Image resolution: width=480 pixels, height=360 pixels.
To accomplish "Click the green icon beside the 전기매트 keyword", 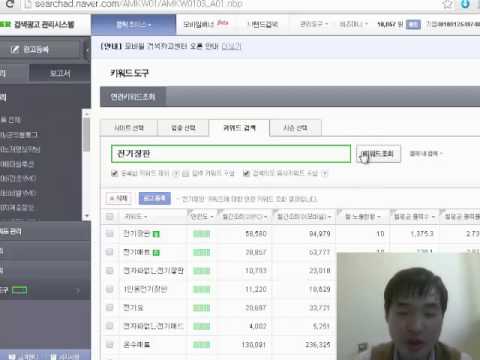I will coord(156,253).
